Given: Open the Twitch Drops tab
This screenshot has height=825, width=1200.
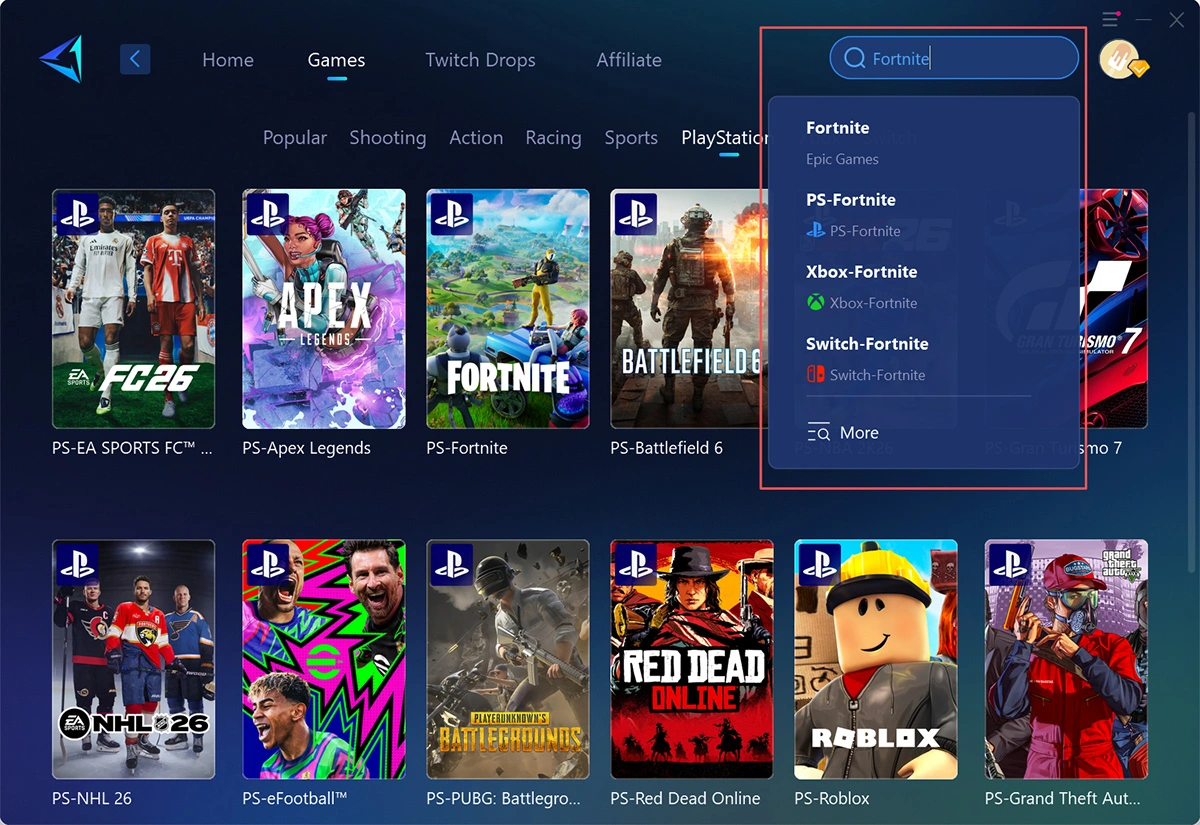Looking at the screenshot, I should (x=480, y=60).
